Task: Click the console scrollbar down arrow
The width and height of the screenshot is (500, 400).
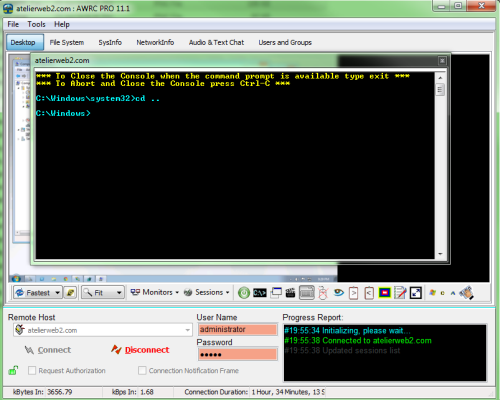Action: click(x=440, y=254)
